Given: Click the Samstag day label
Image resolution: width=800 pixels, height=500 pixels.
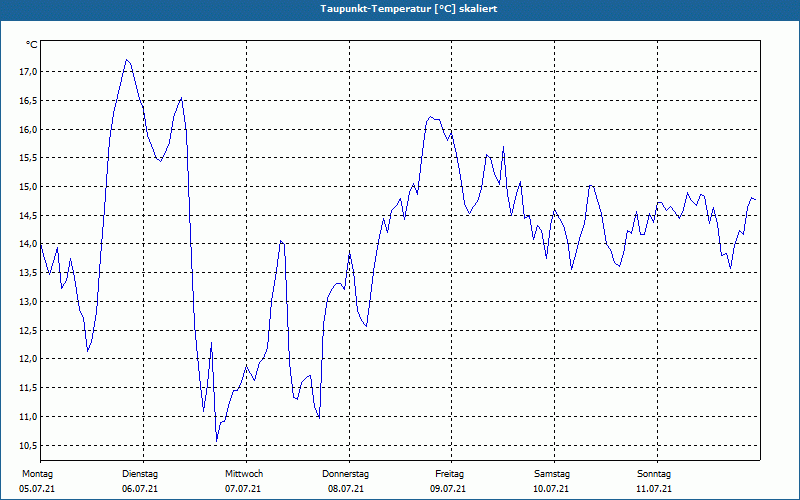Looking at the screenshot, I should click(x=552, y=474).
